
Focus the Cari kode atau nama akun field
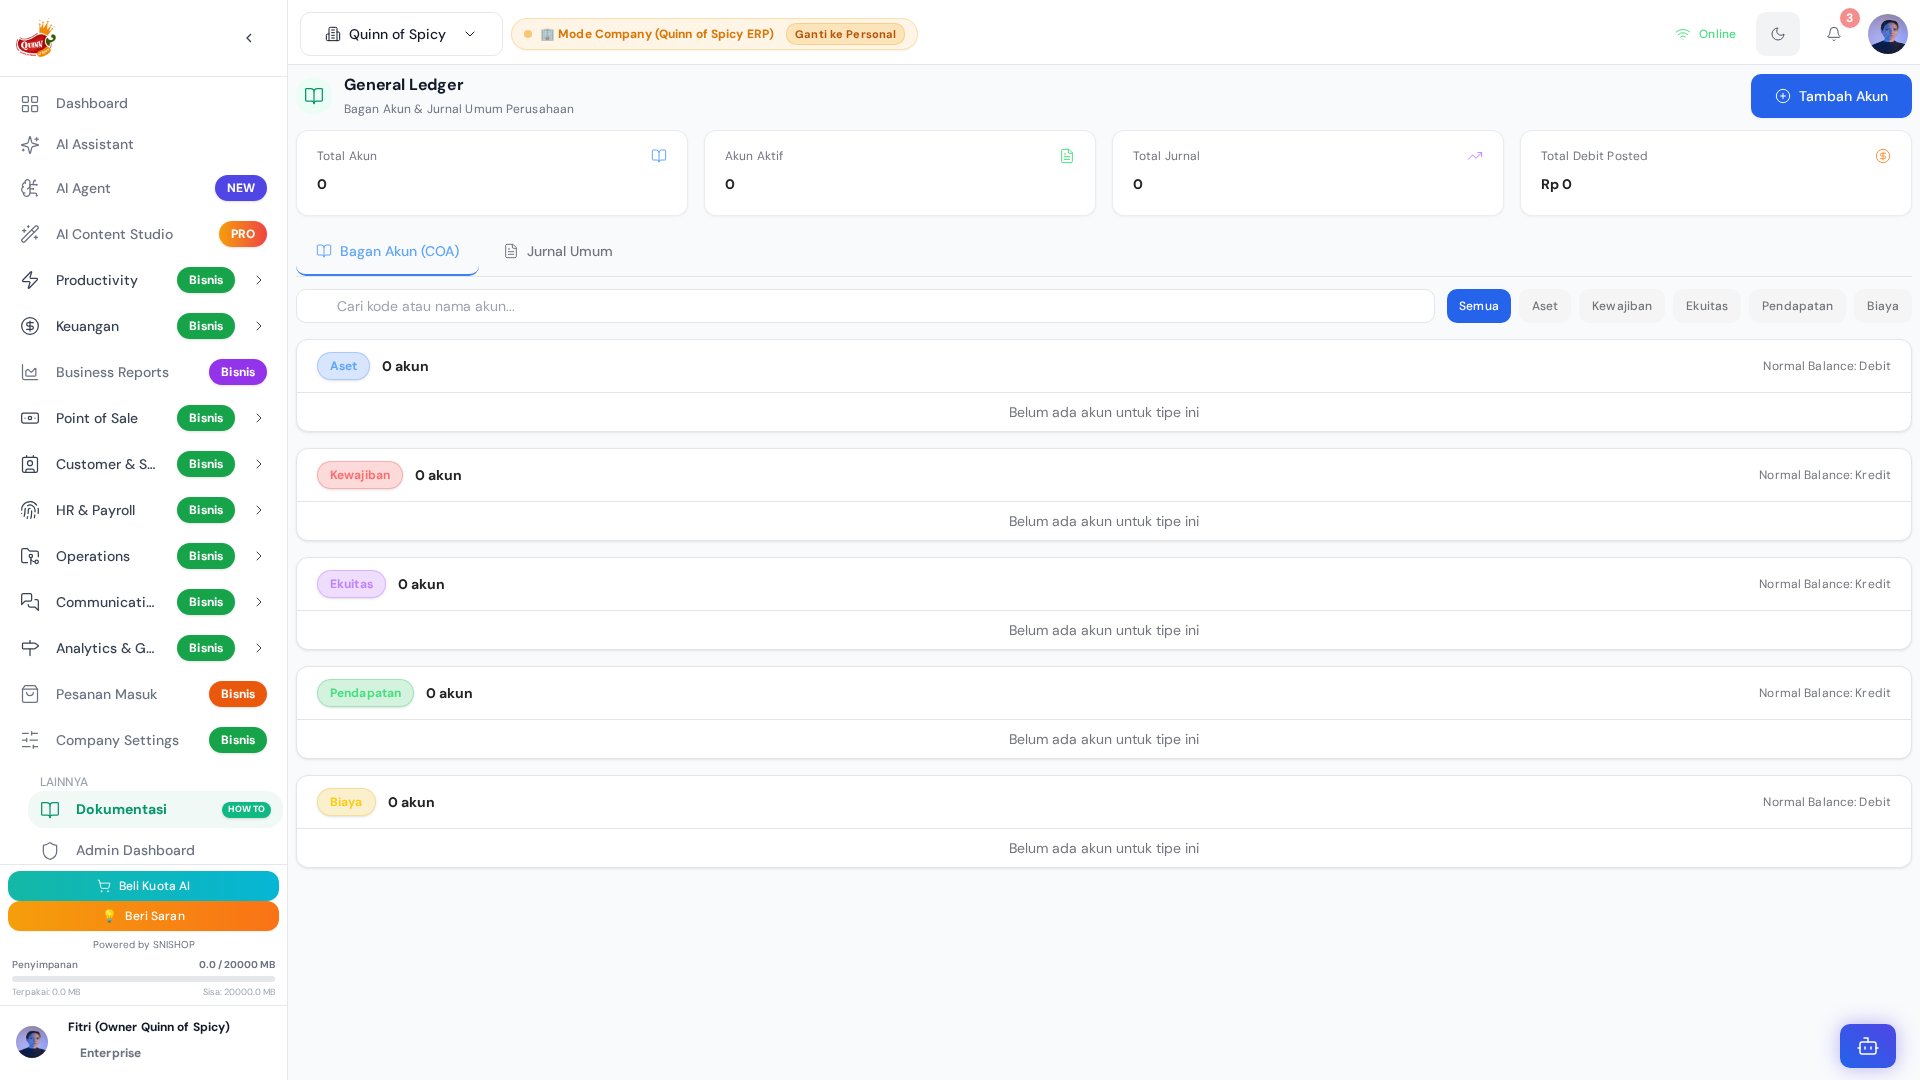(865, 306)
